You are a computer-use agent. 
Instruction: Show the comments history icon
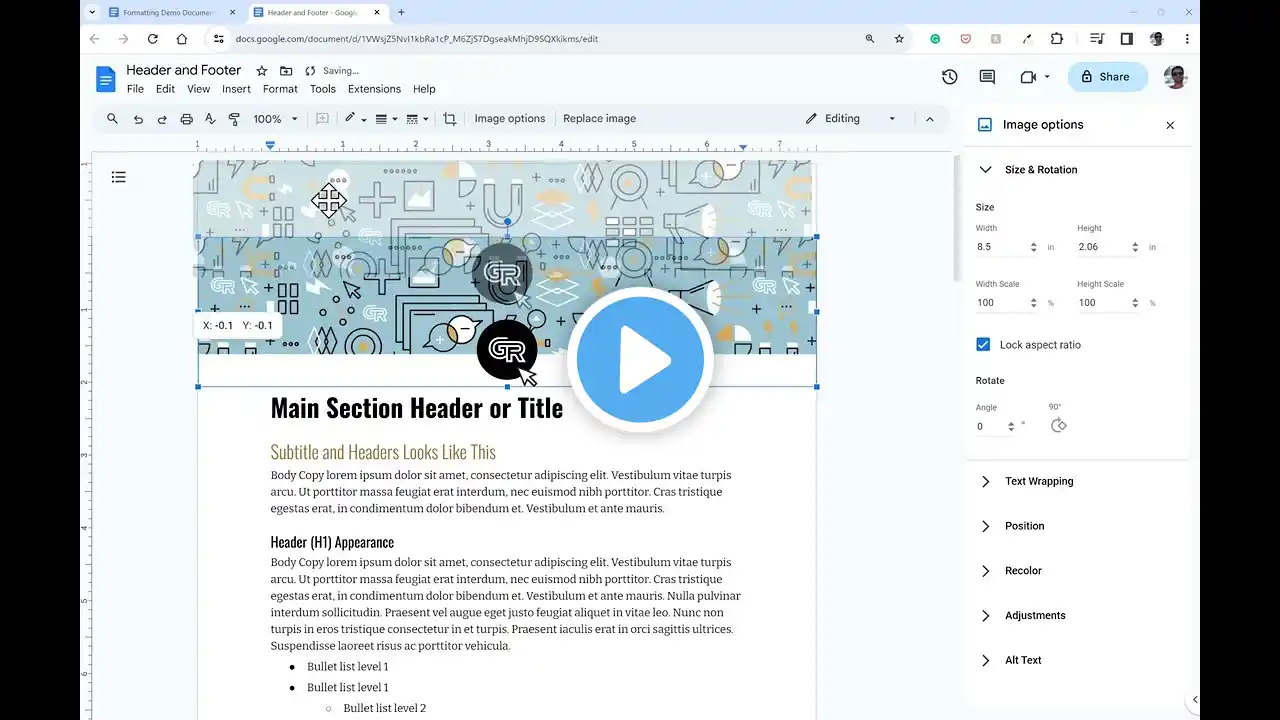987,77
